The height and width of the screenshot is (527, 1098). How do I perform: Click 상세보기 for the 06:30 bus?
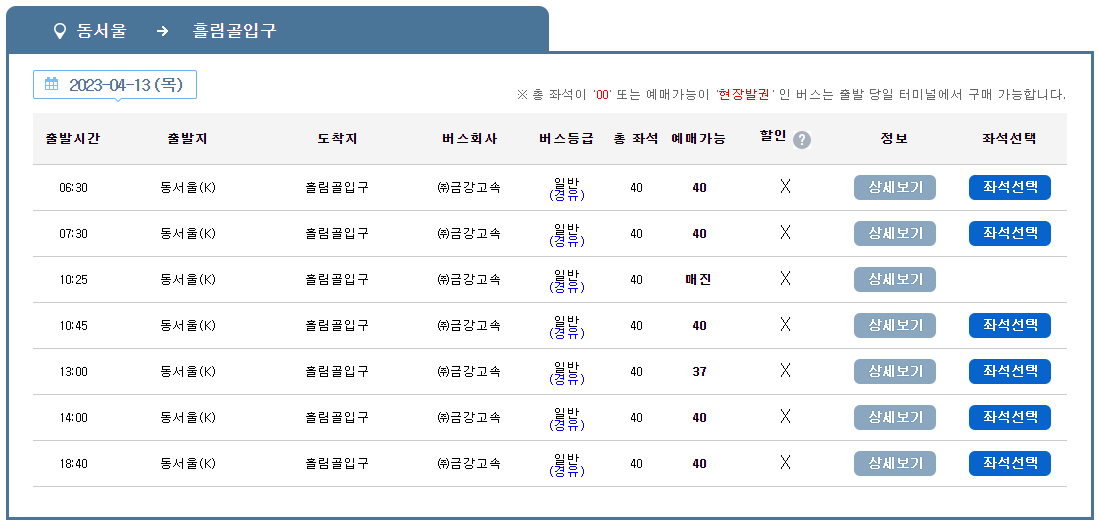tap(894, 188)
